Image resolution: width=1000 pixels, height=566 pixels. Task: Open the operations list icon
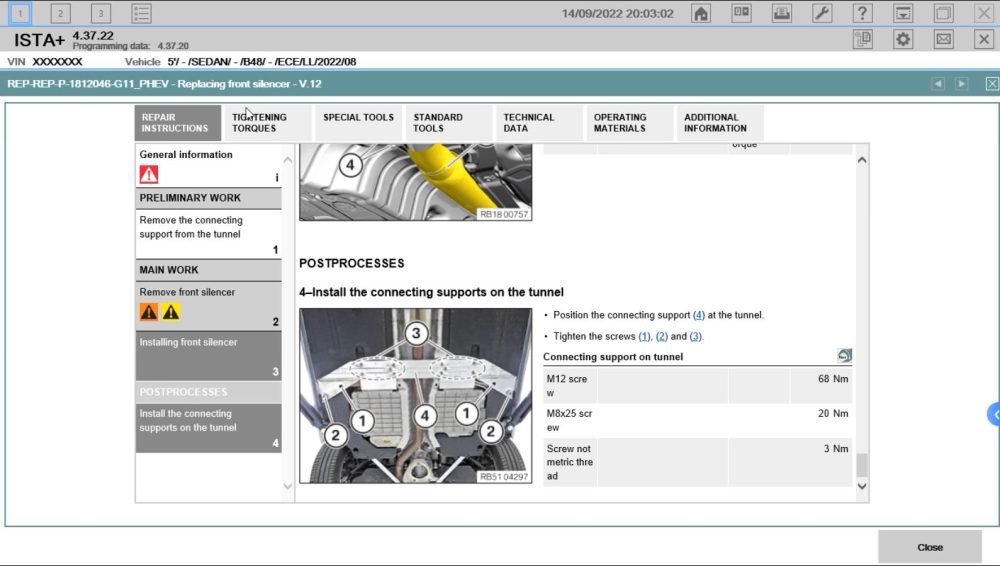[141, 13]
